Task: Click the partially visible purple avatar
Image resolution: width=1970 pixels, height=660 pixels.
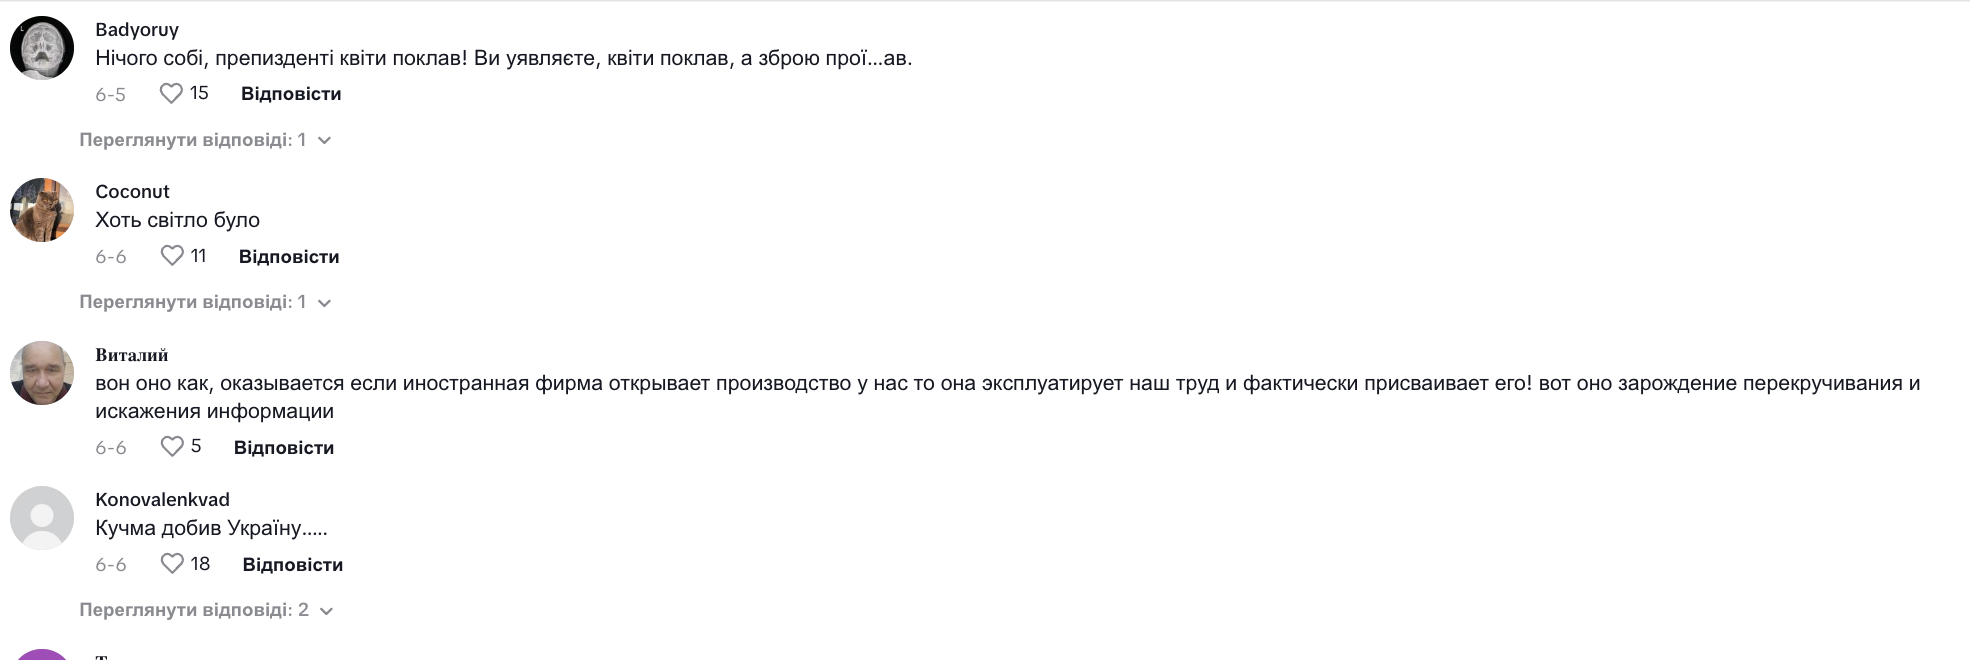Action: coord(42,654)
